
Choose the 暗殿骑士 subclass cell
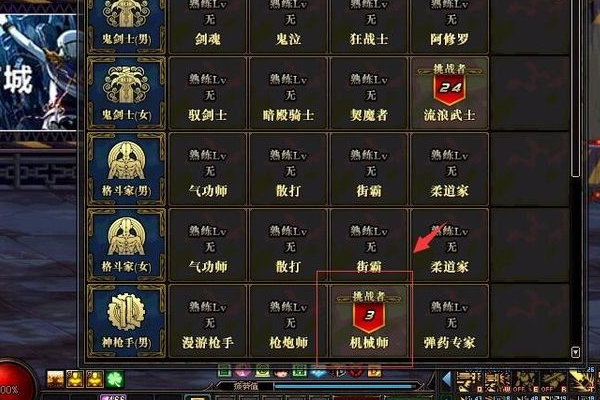[x=289, y=93]
